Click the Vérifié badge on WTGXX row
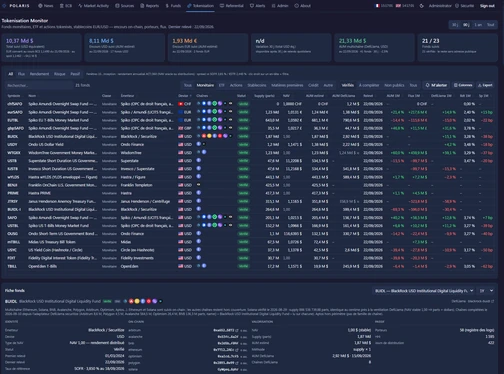 coord(243,153)
